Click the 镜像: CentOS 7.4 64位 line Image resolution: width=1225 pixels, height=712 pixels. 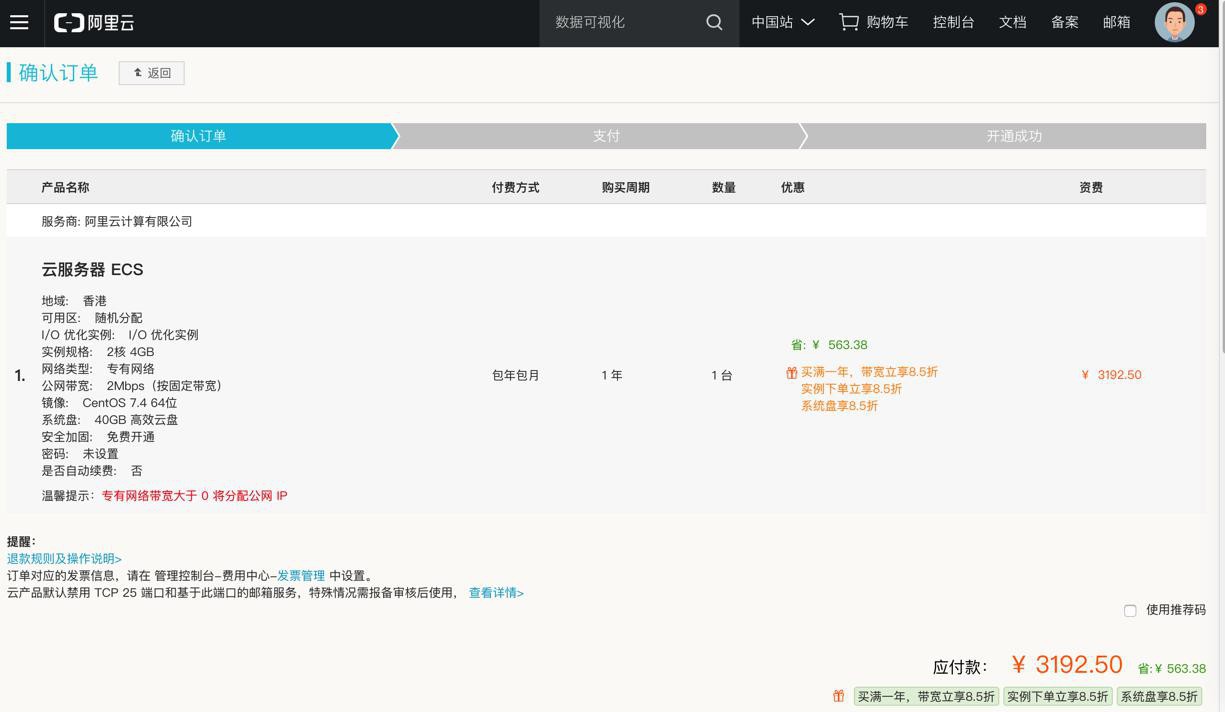pos(109,403)
